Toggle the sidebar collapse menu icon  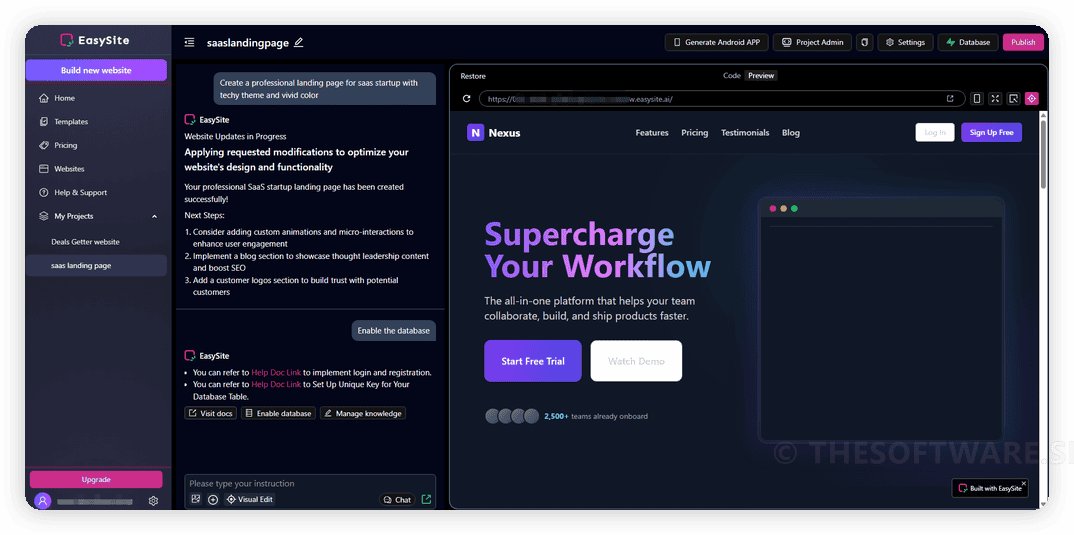[x=190, y=42]
